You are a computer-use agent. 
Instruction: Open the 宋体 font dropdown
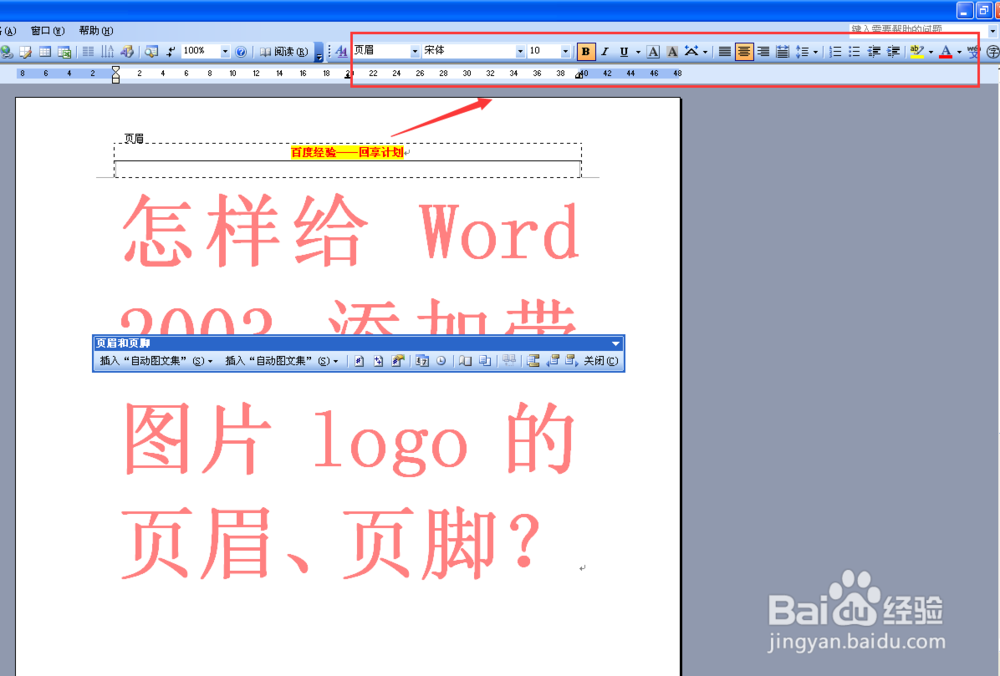tap(520, 50)
